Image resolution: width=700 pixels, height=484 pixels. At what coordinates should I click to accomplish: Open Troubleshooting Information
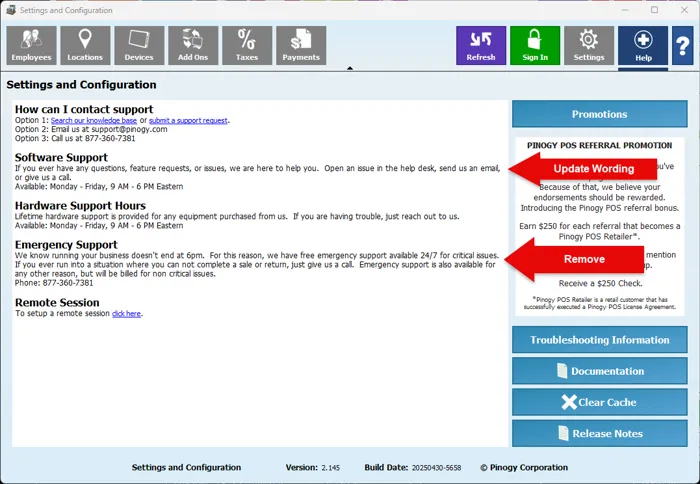point(599,340)
